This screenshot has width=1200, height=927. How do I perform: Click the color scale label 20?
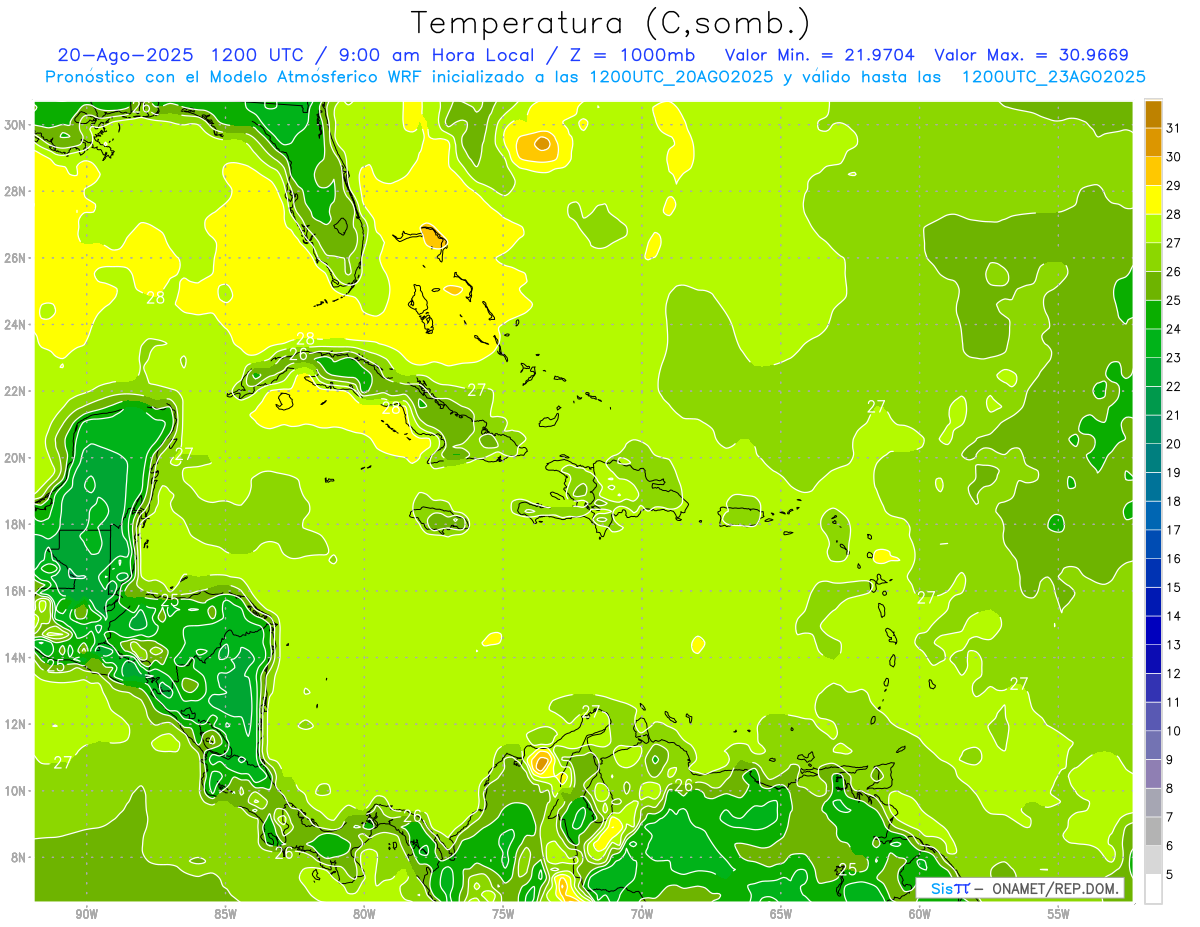[x=1174, y=444]
